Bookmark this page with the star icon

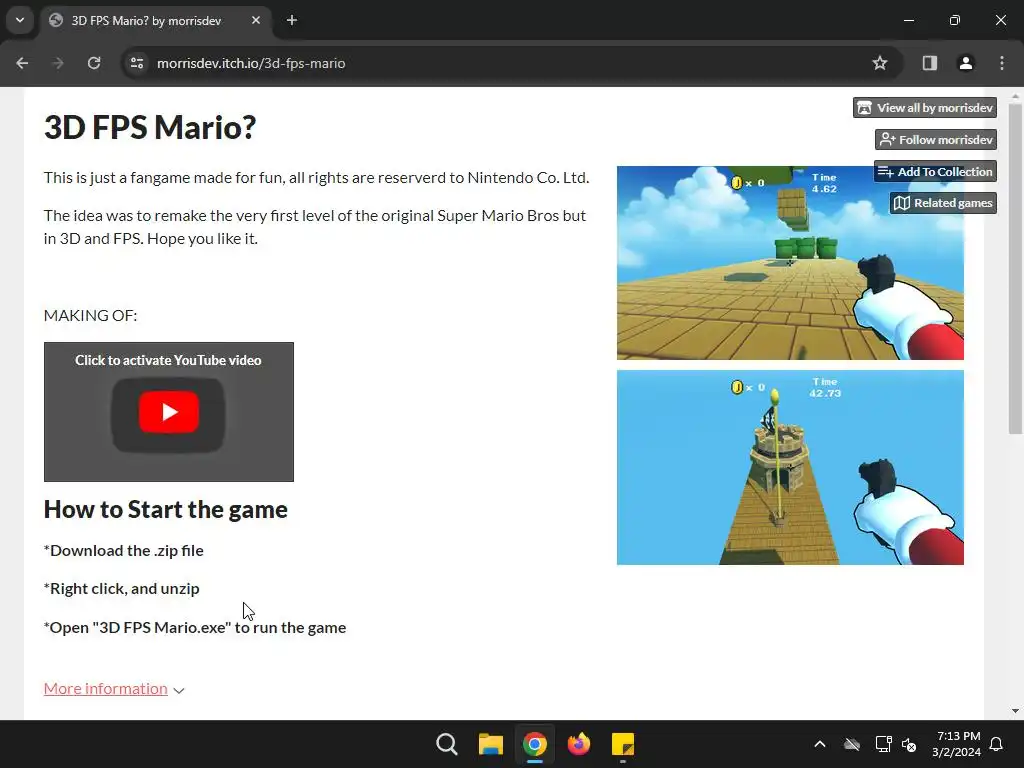click(x=880, y=63)
